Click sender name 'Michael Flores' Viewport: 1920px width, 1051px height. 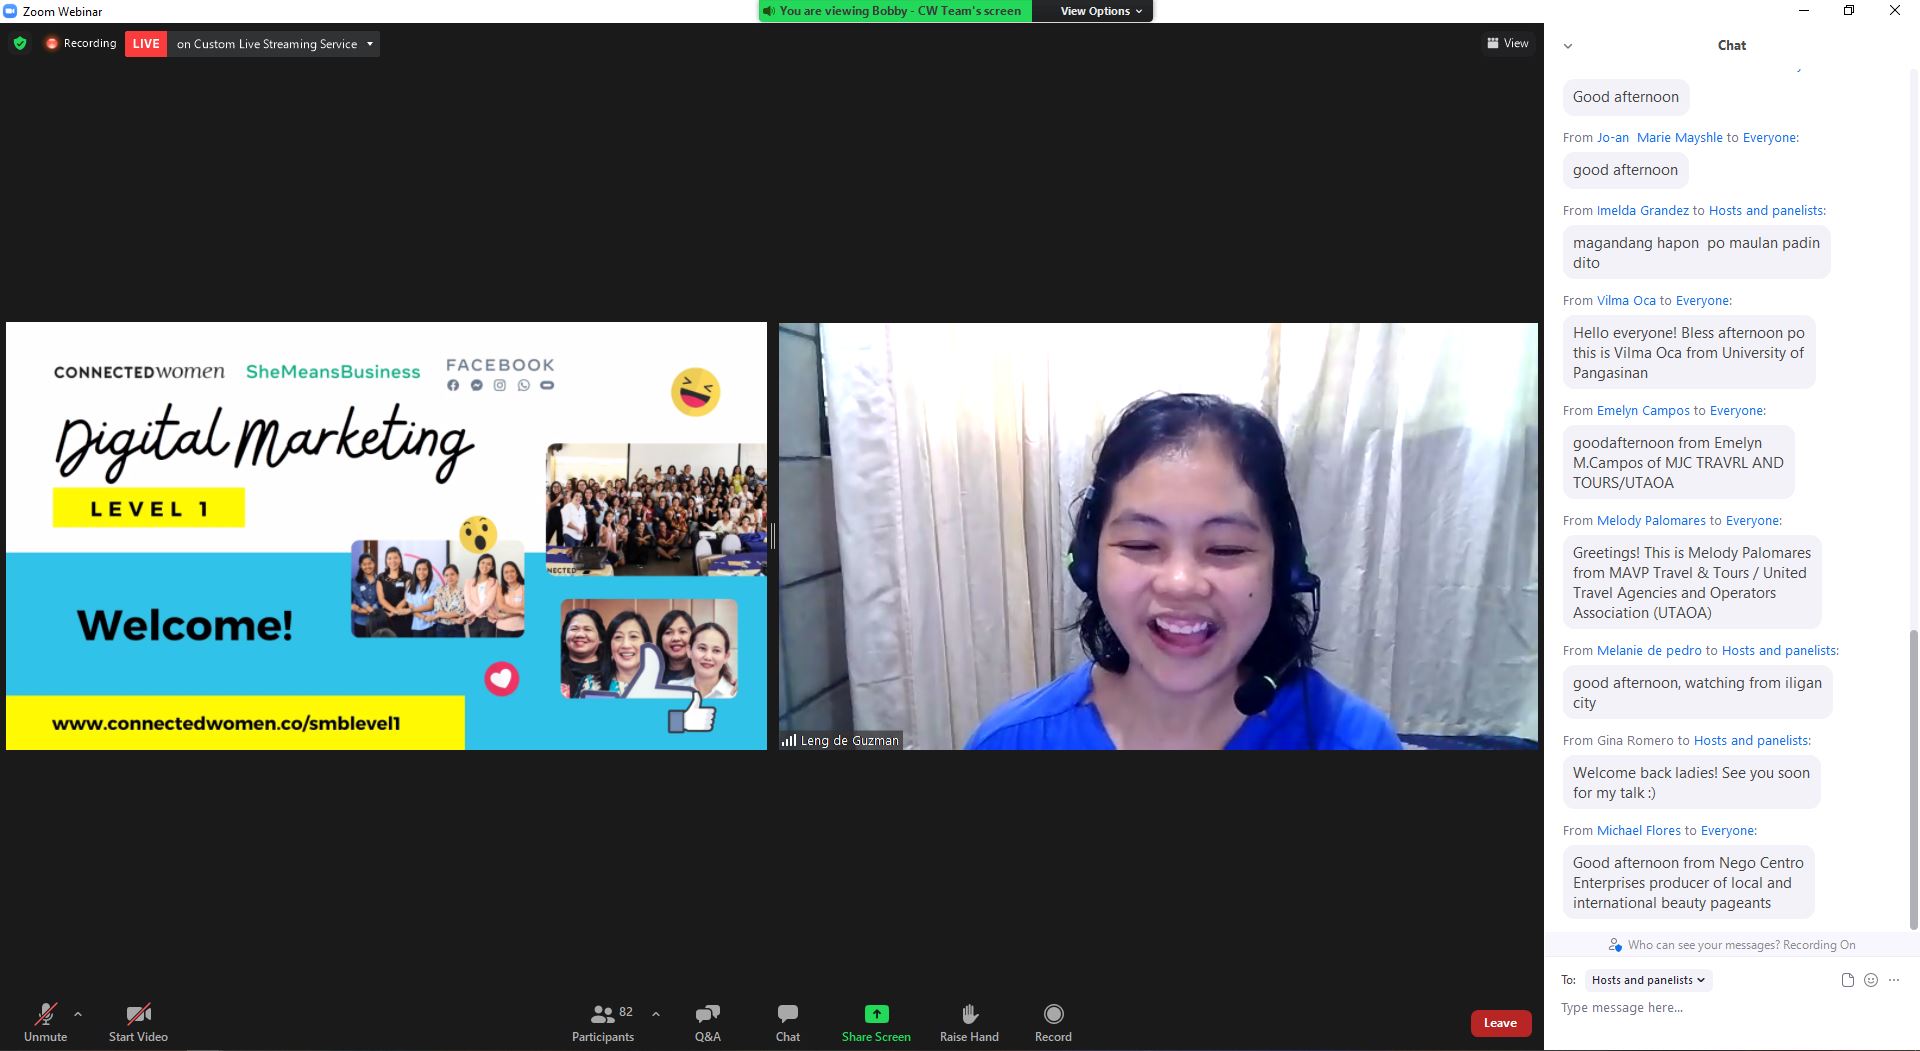point(1639,831)
